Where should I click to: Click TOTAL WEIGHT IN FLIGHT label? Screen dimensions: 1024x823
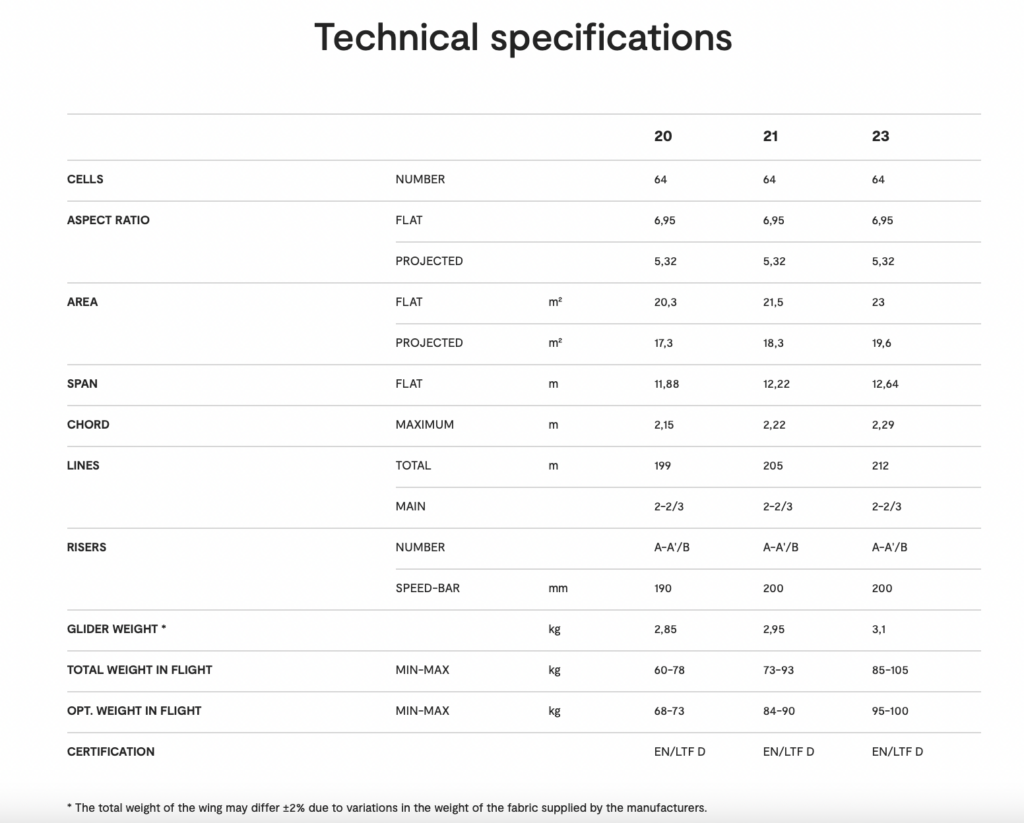click(x=139, y=670)
